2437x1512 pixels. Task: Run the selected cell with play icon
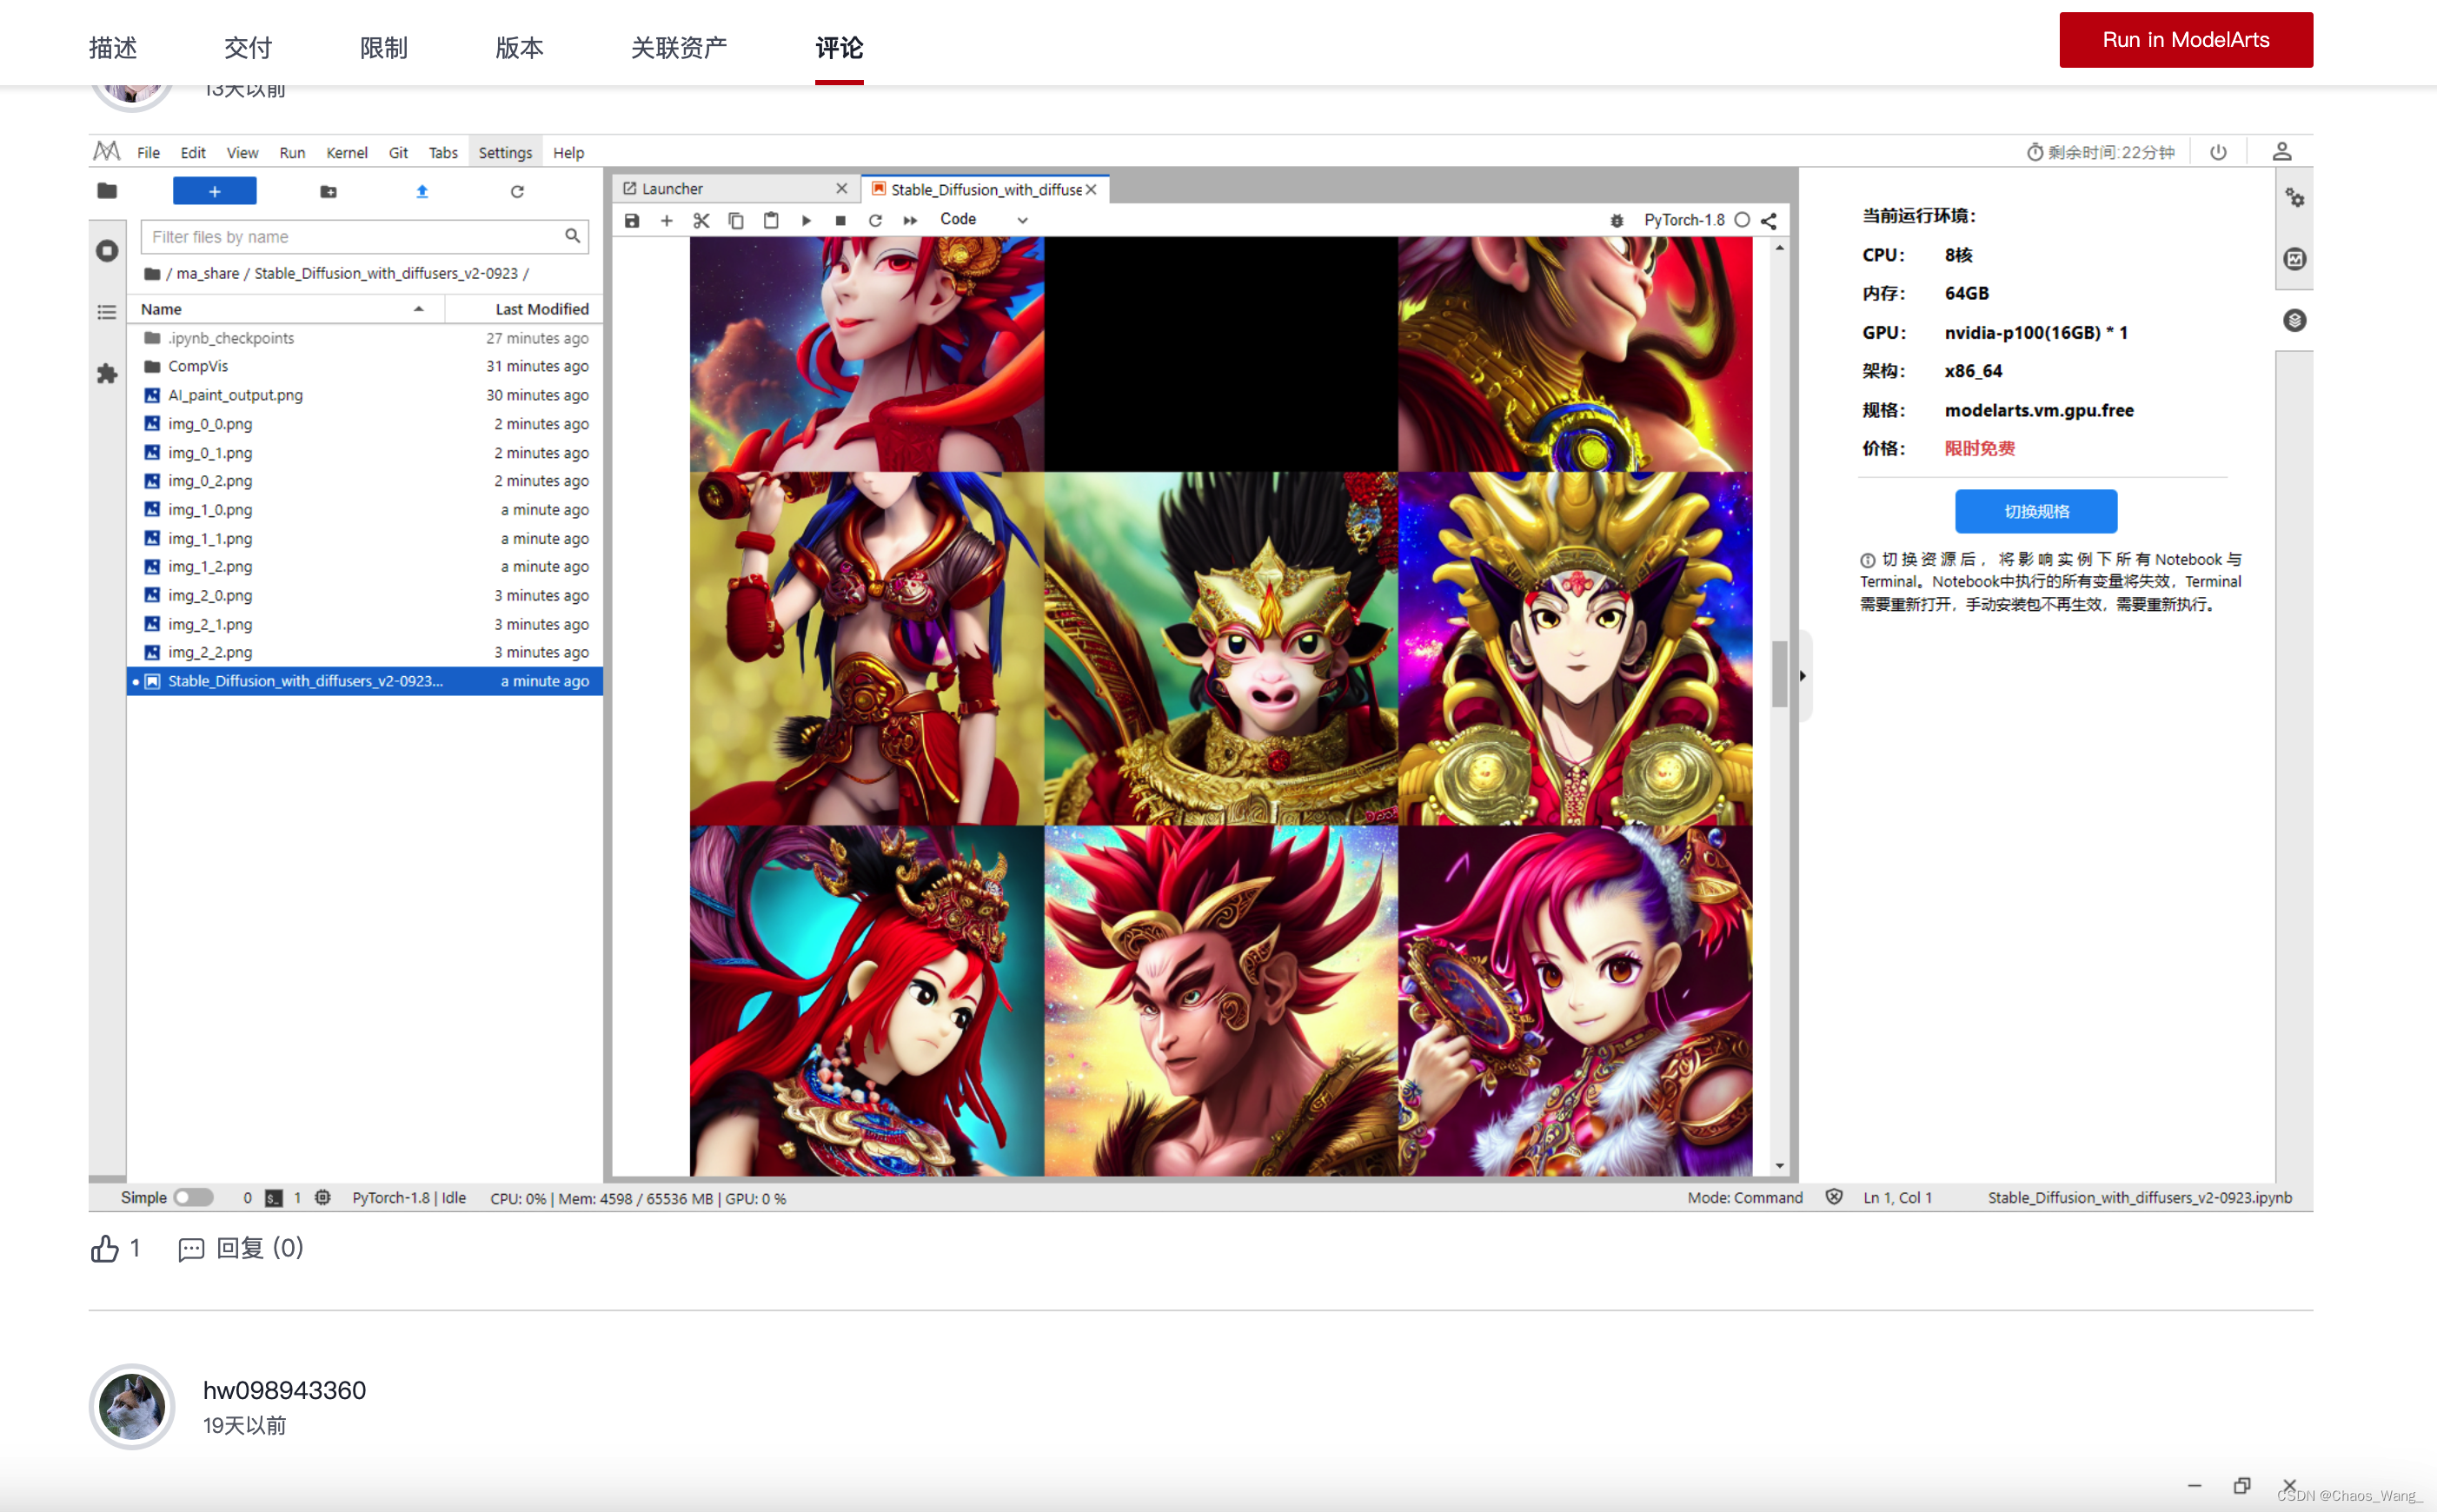pos(806,220)
